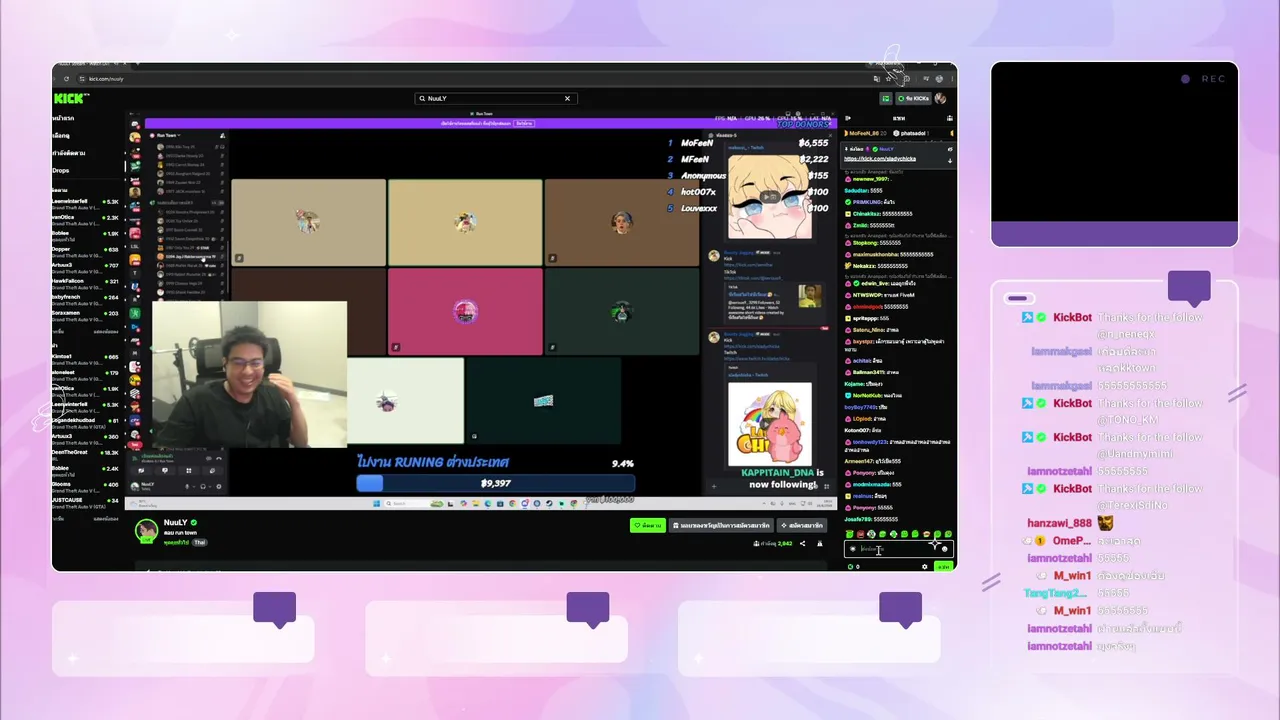Click the NuuLY channel name
Image resolution: width=1280 pixels, height=720 pixels.
pyautogui.click(x=175, y=523)
